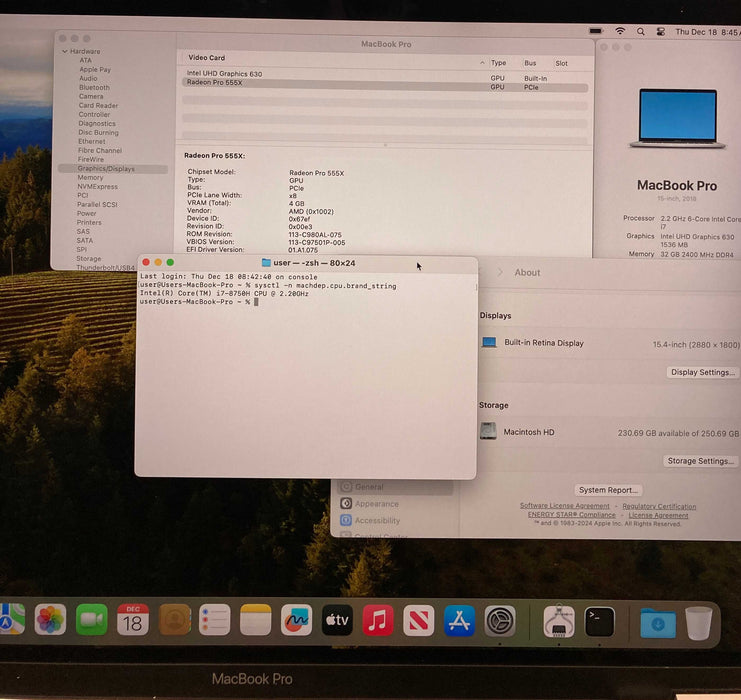Launch Freeform from the Dock
This screenshot has width=741, height=700.
(x=296, y=620)
